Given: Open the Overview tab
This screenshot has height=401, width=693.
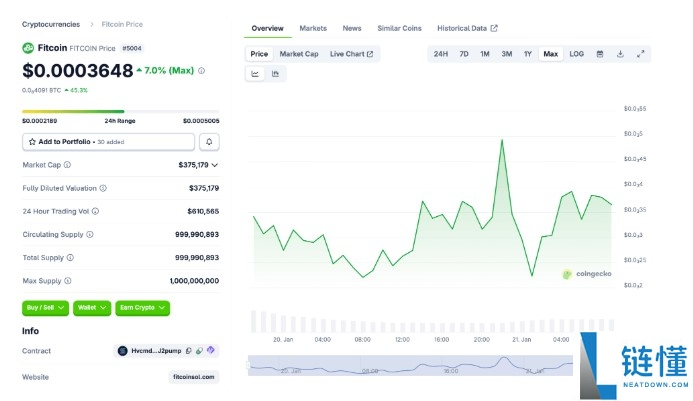Looking at the screenshot, I should [x=267, y=28].
